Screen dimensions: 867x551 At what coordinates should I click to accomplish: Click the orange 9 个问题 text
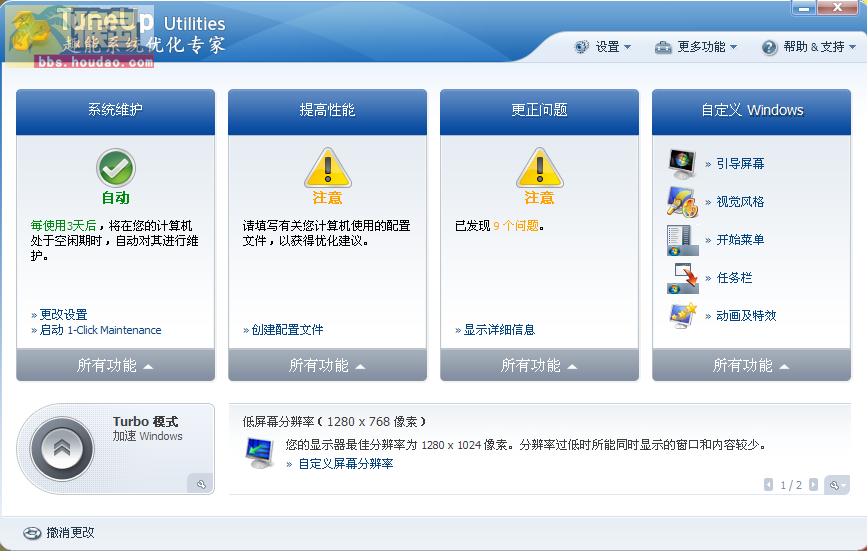click(x=516, y=225)
